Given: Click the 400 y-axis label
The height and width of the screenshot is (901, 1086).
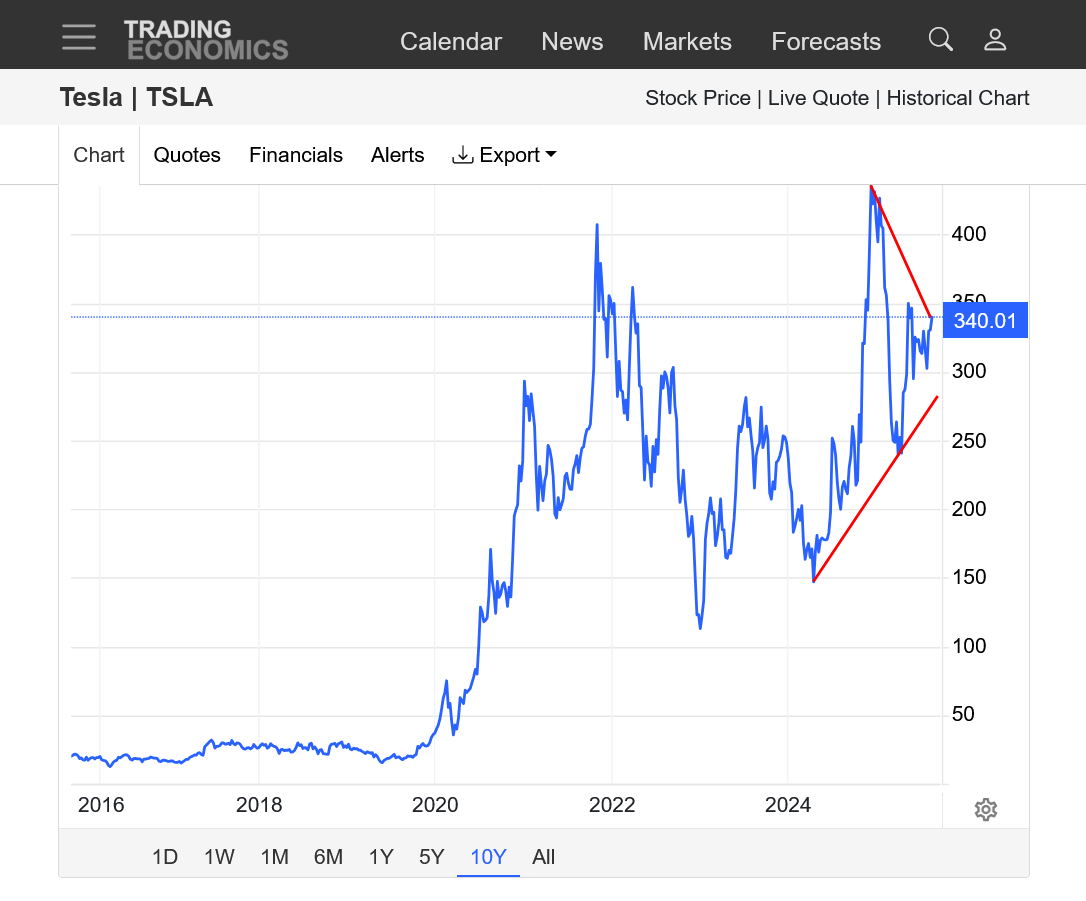Looking at the screenshot, I should point(969,234).
